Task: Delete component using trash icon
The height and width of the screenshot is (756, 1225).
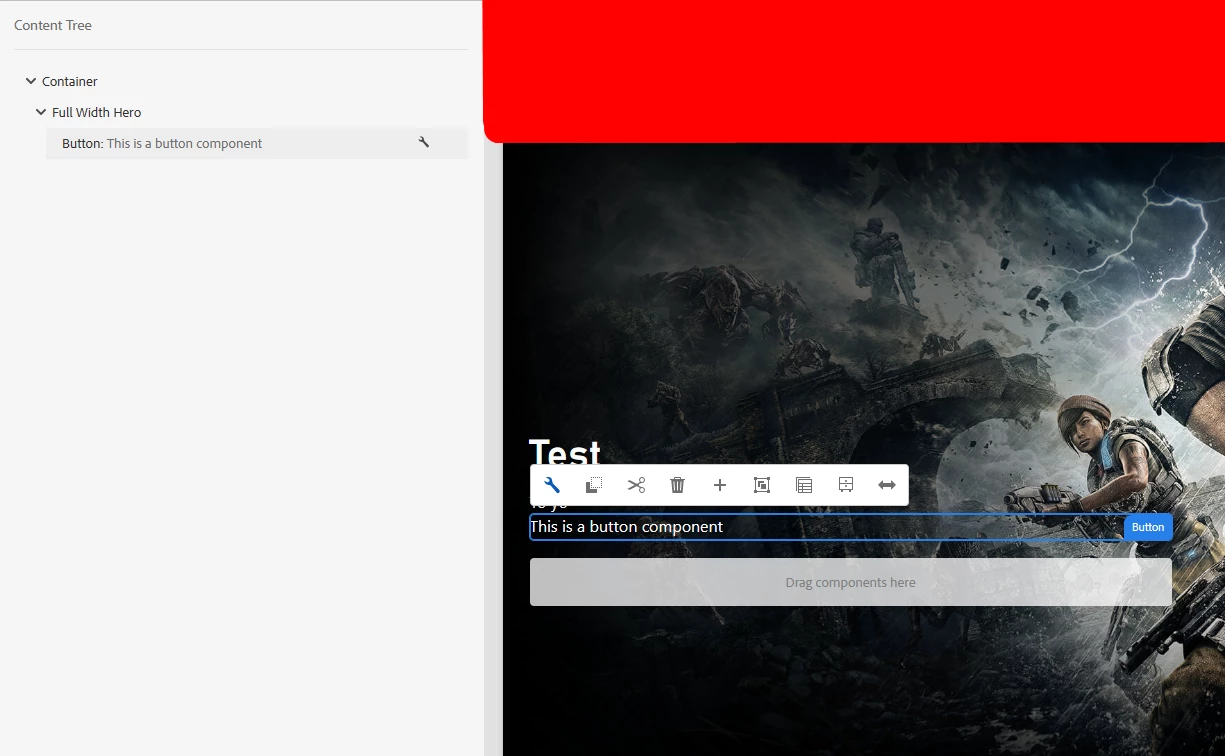Action: pyautogui.click(x=678, y=485)
